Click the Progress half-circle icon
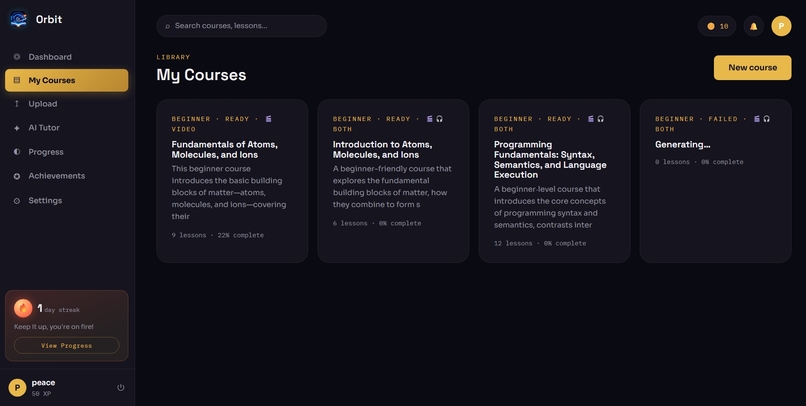Viewport: 806px width, 406px height. tap(17, 152)
